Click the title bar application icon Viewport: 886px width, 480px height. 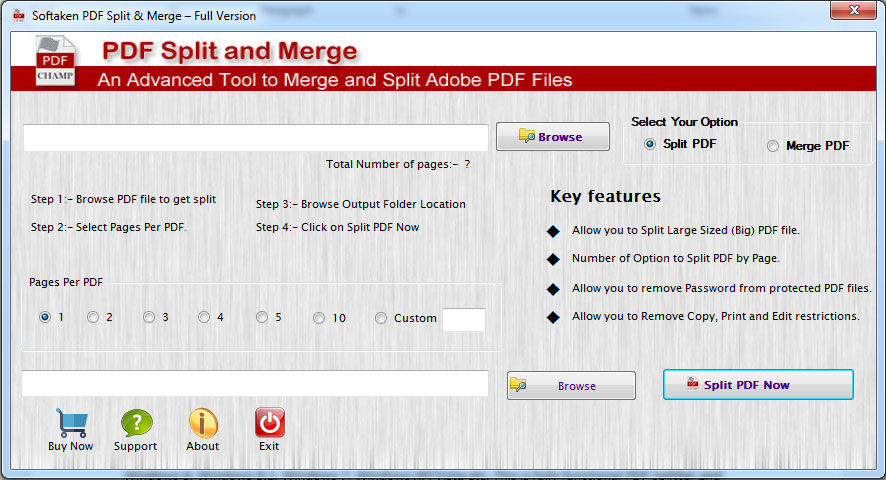[x=18, y=15]
